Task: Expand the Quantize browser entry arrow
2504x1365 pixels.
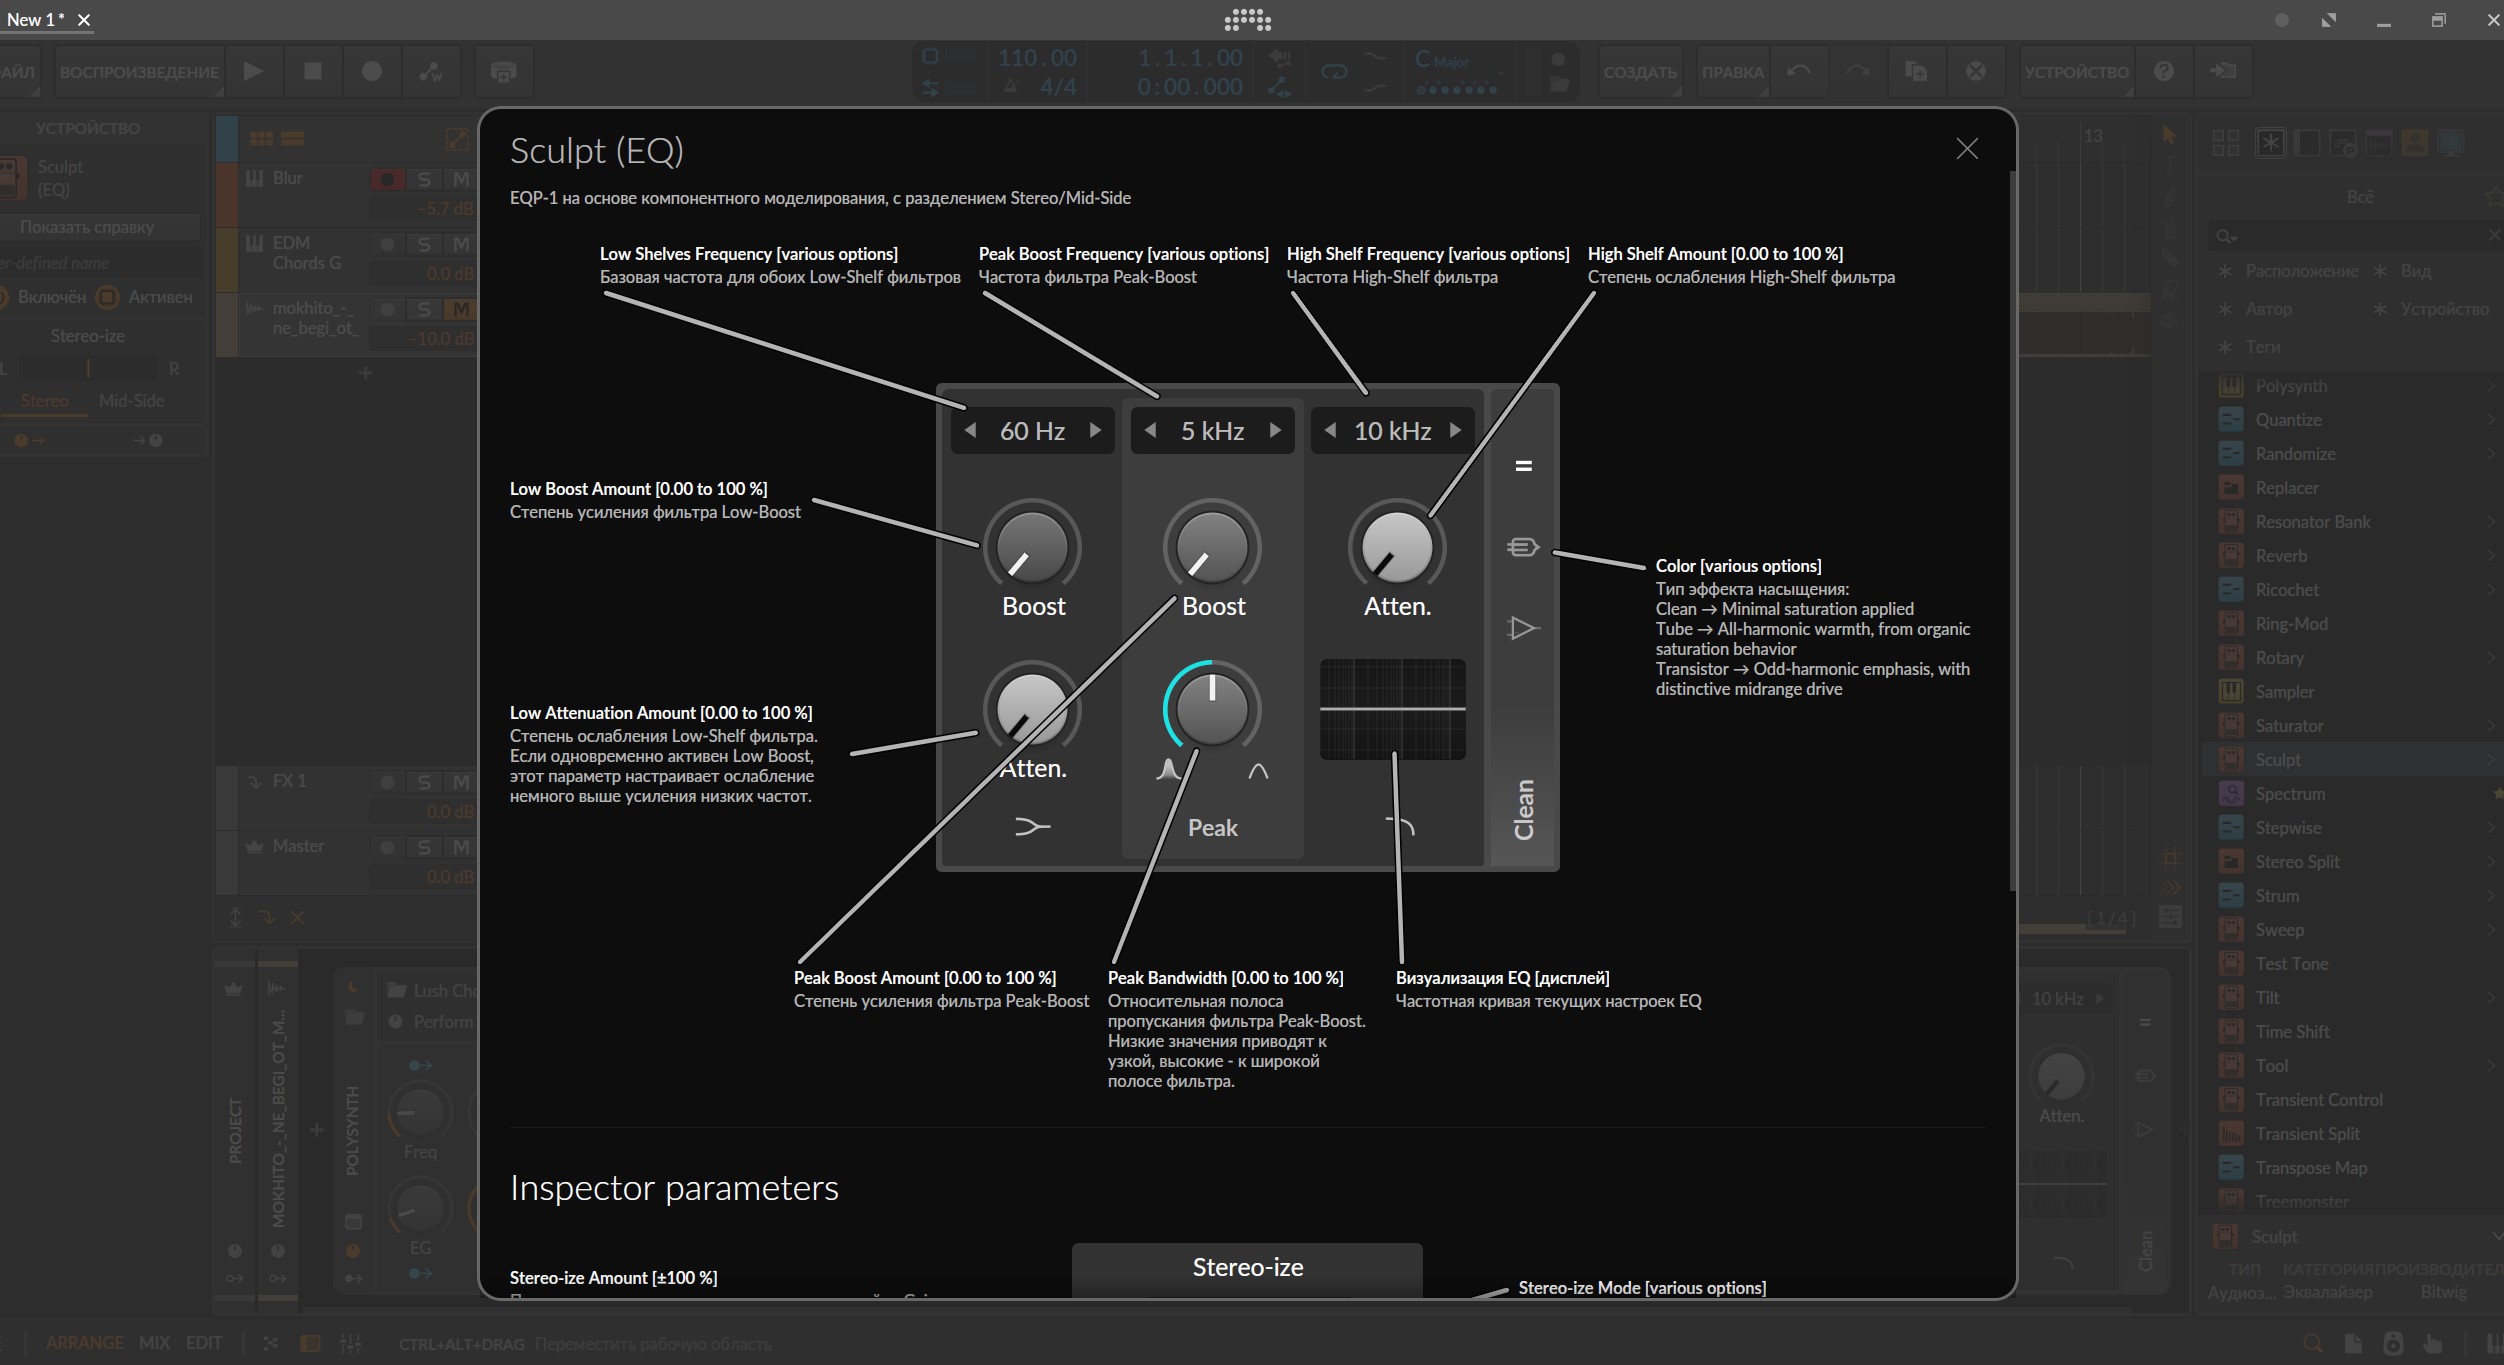Action: tap(2491, 420)
